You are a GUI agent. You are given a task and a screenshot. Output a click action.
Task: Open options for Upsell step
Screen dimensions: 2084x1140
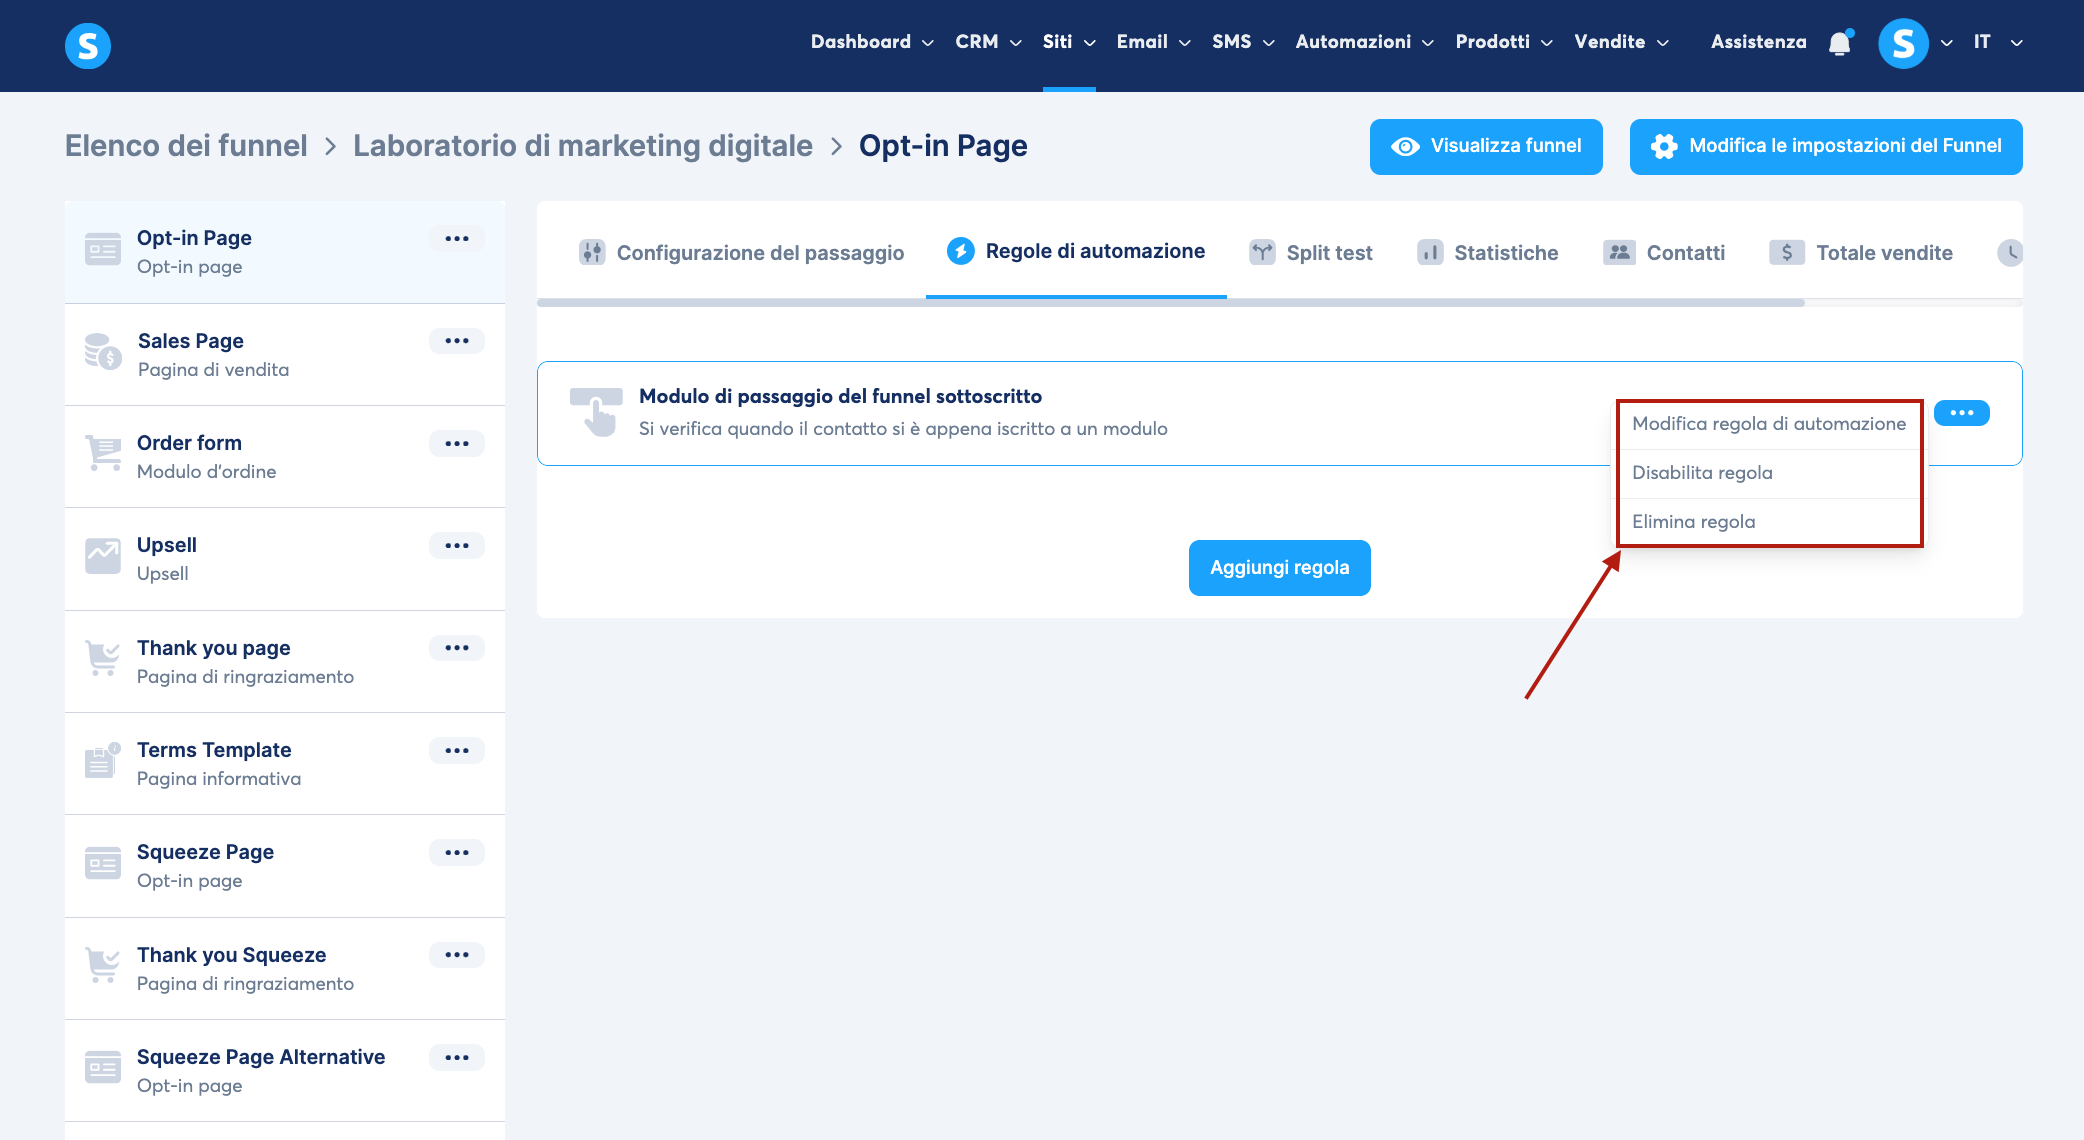tap(457, 545)
